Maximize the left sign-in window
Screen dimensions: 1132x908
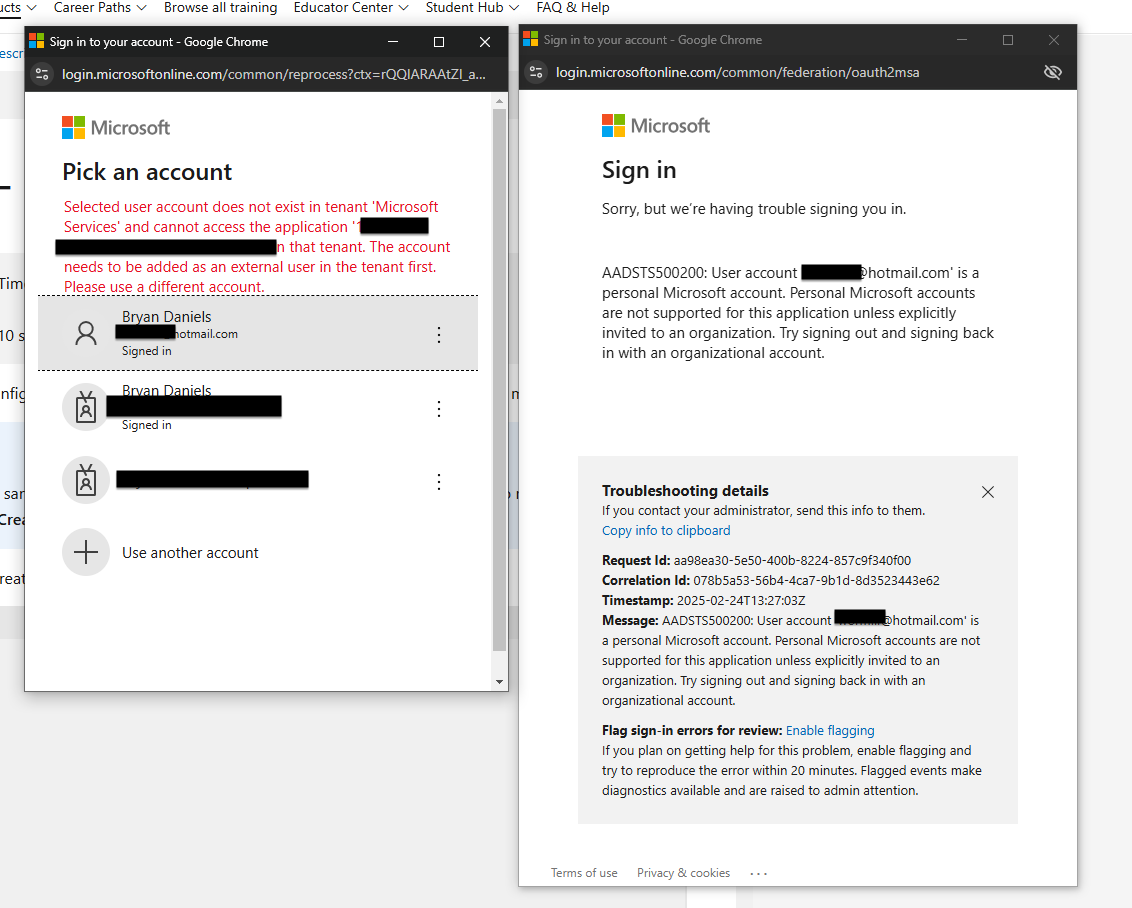pos(438,42)
